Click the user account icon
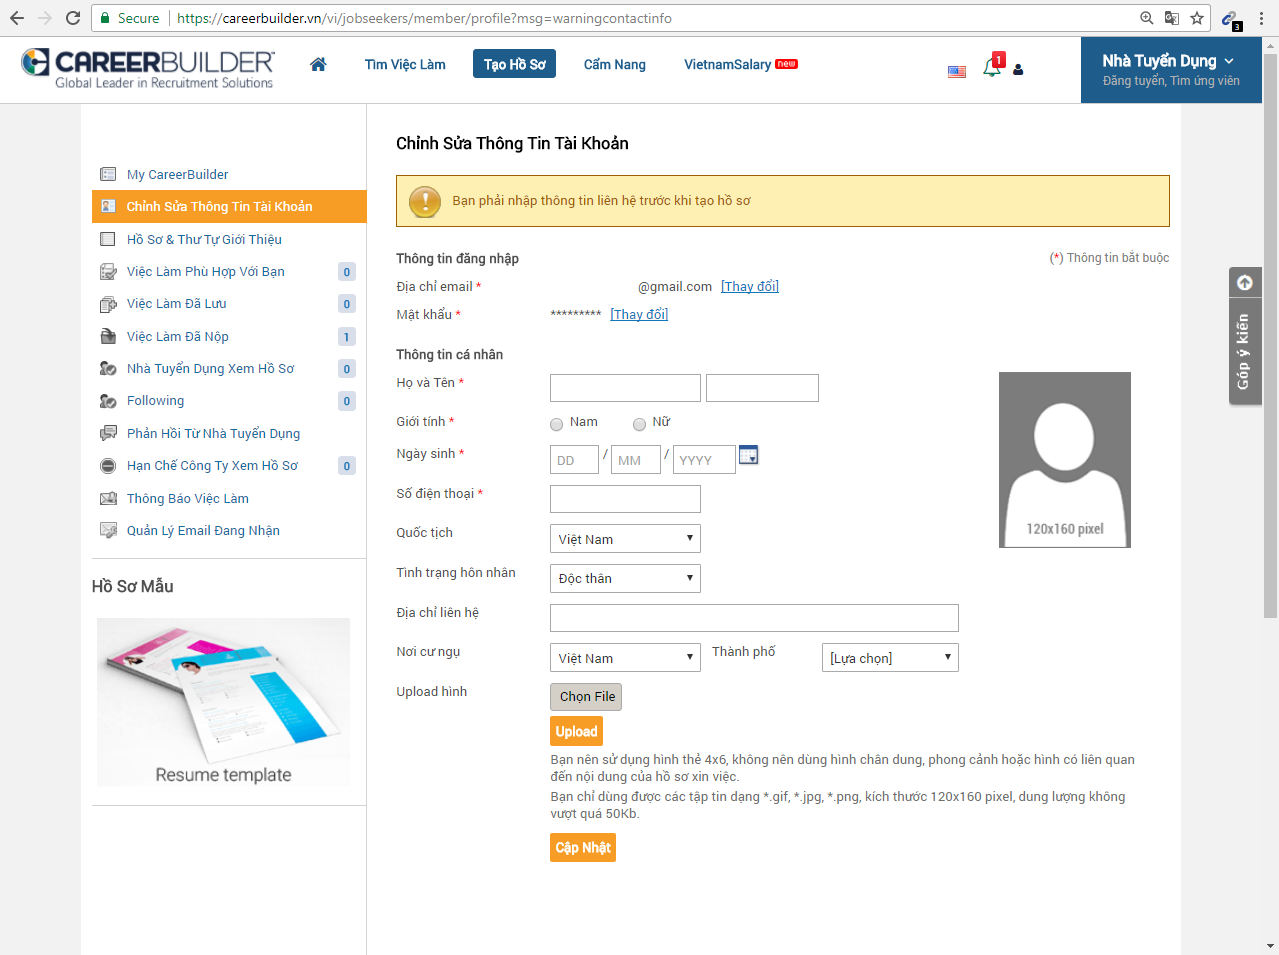This screenshot has height=955, width=1279. tap(1018, 70)
